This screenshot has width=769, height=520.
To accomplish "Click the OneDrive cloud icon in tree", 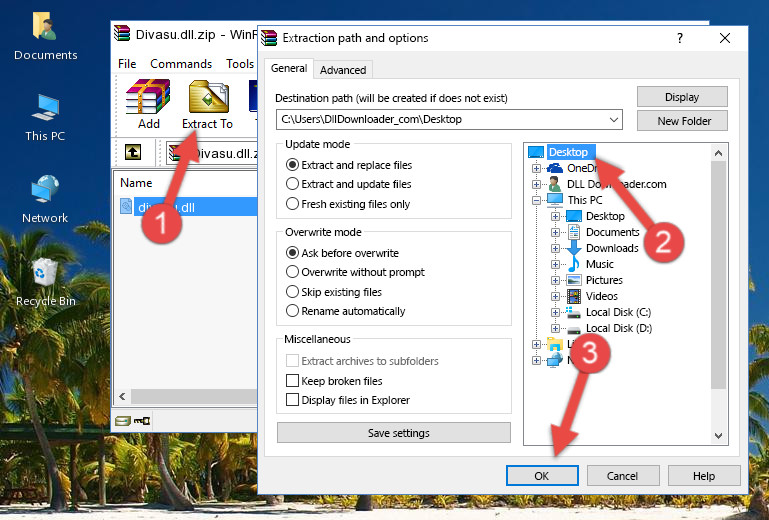I will point(555,168).
